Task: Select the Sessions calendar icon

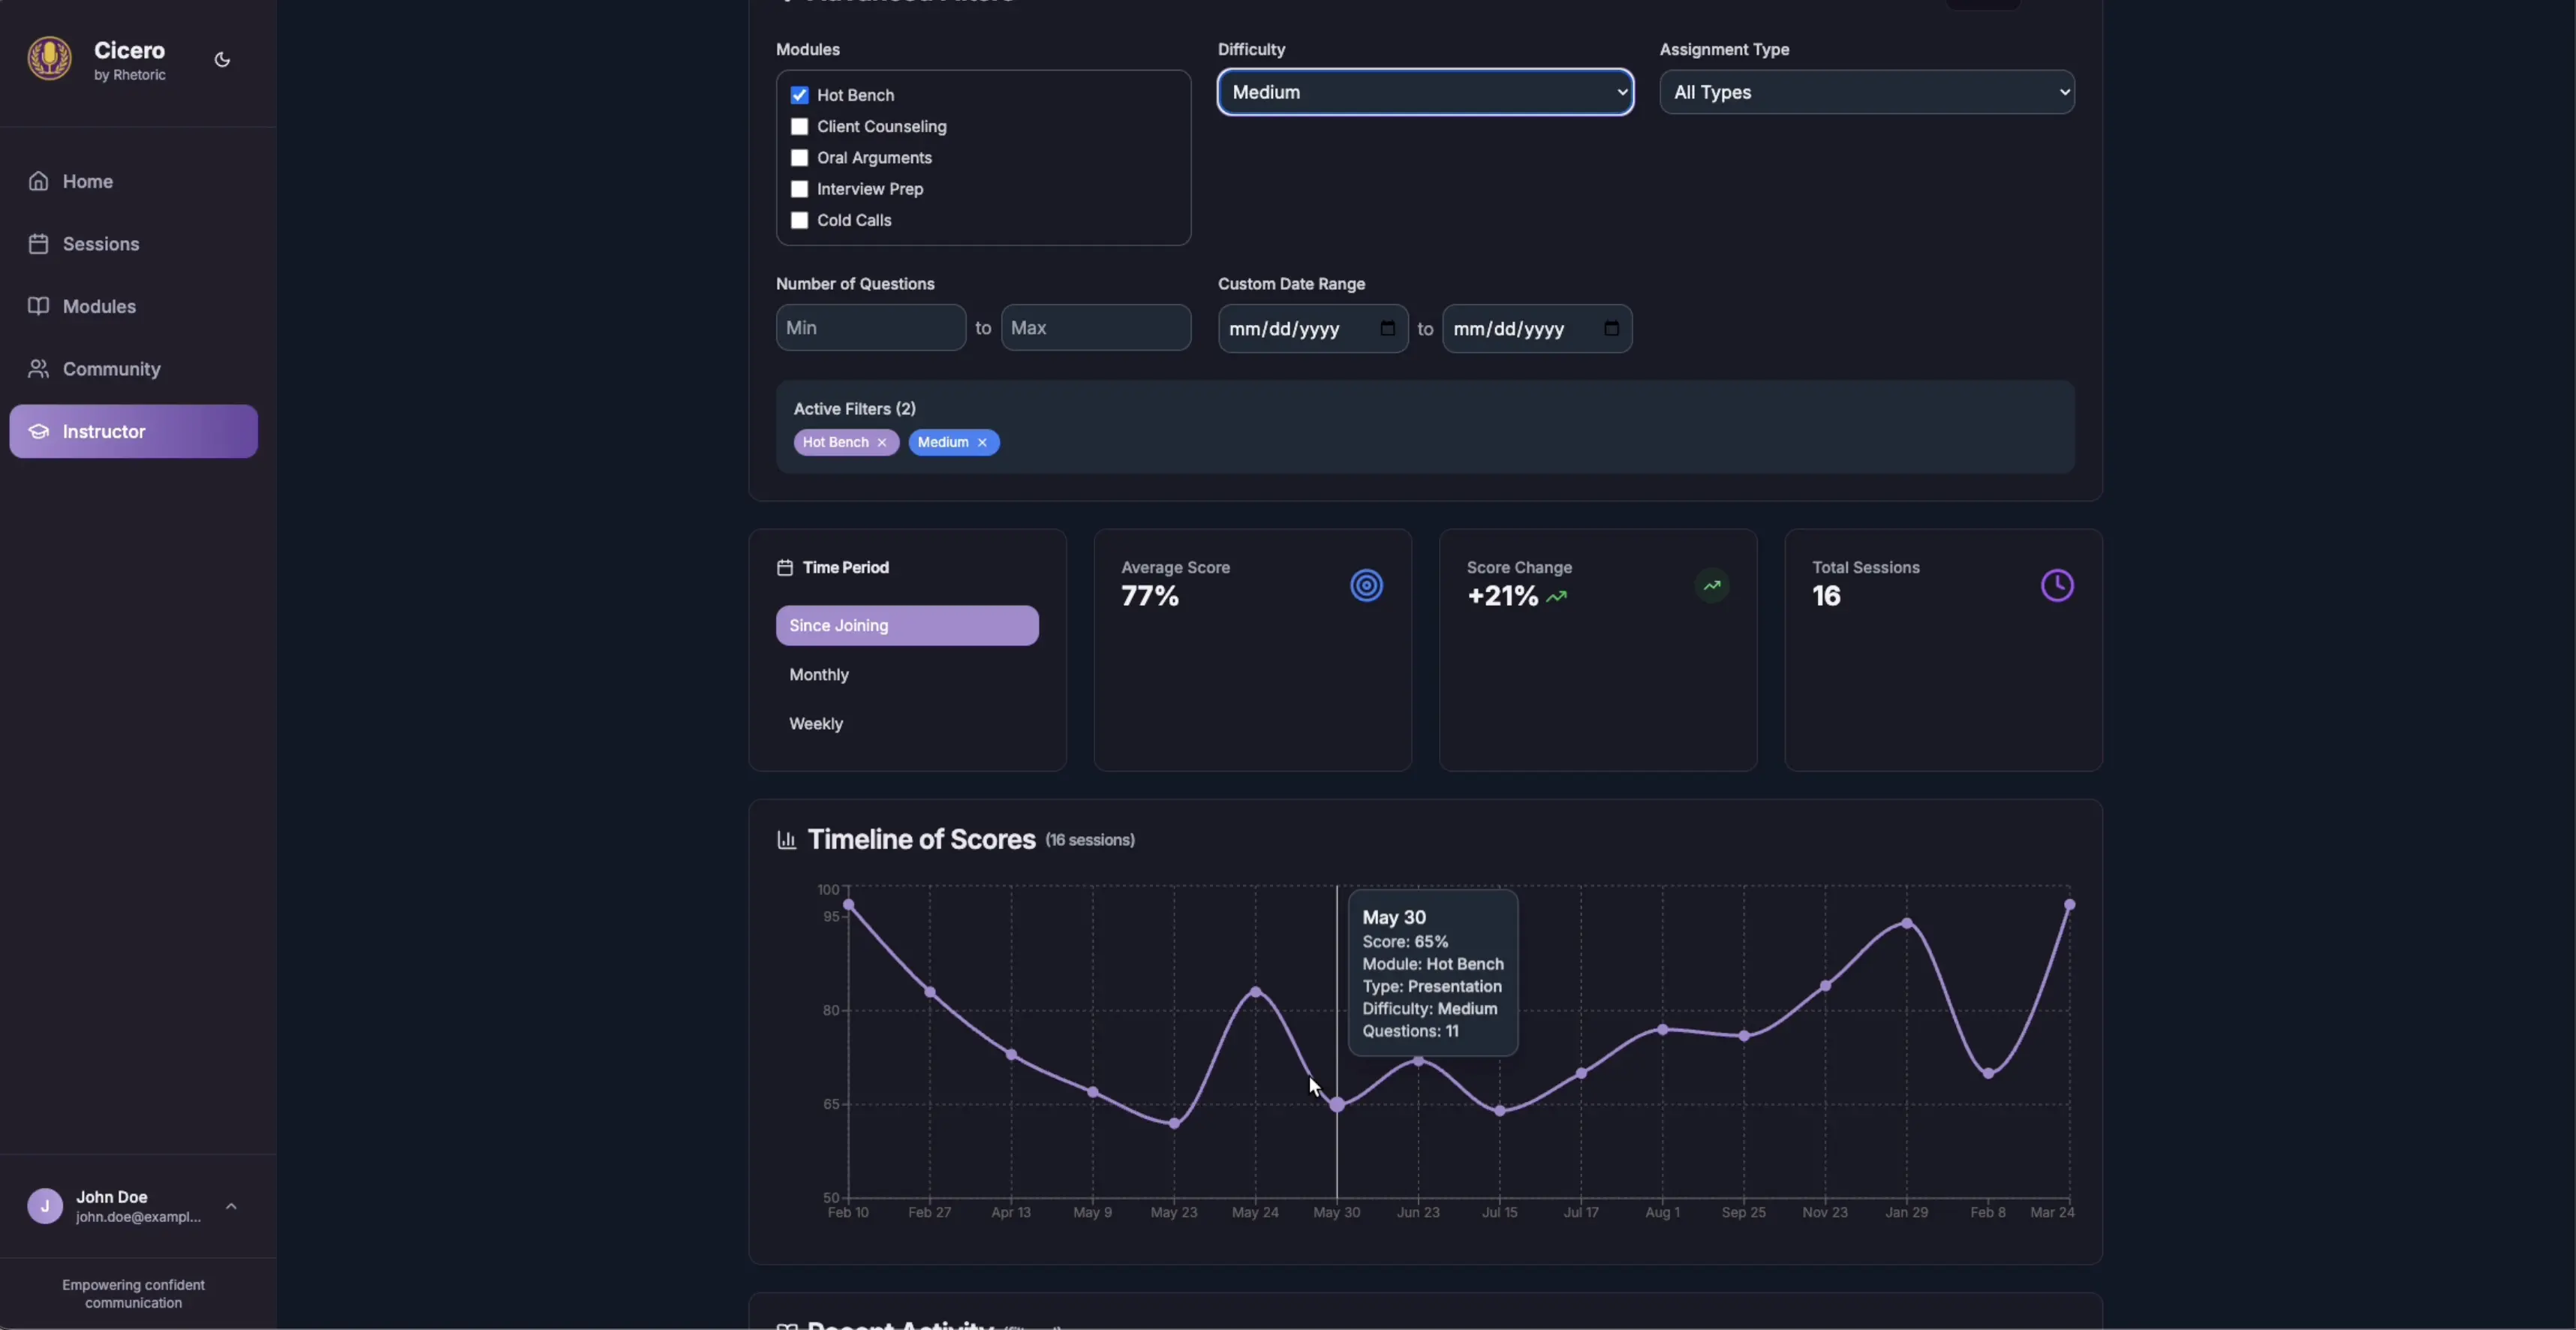Action: 39,243
